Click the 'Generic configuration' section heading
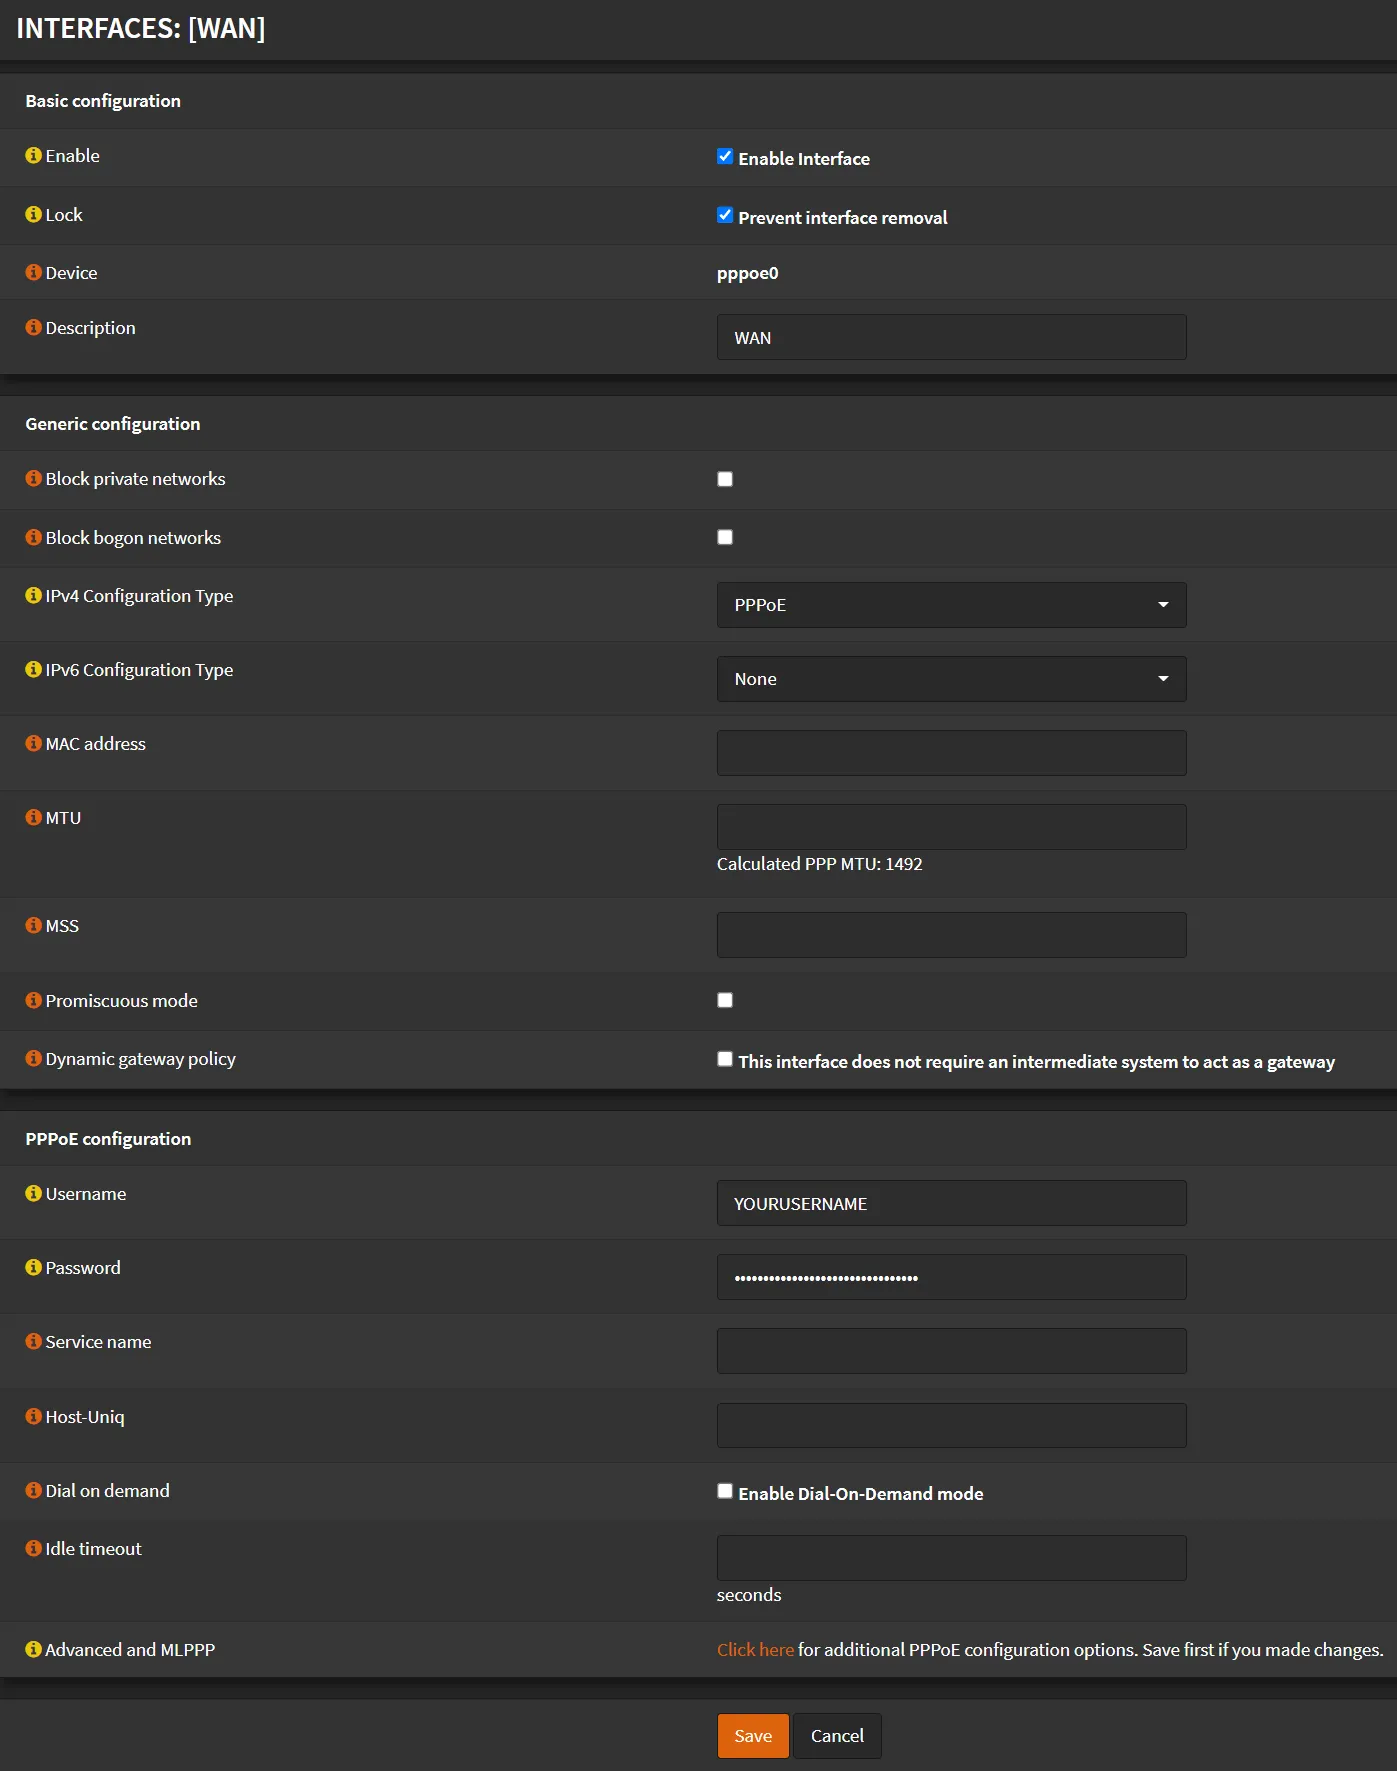 tap(113, 424)
